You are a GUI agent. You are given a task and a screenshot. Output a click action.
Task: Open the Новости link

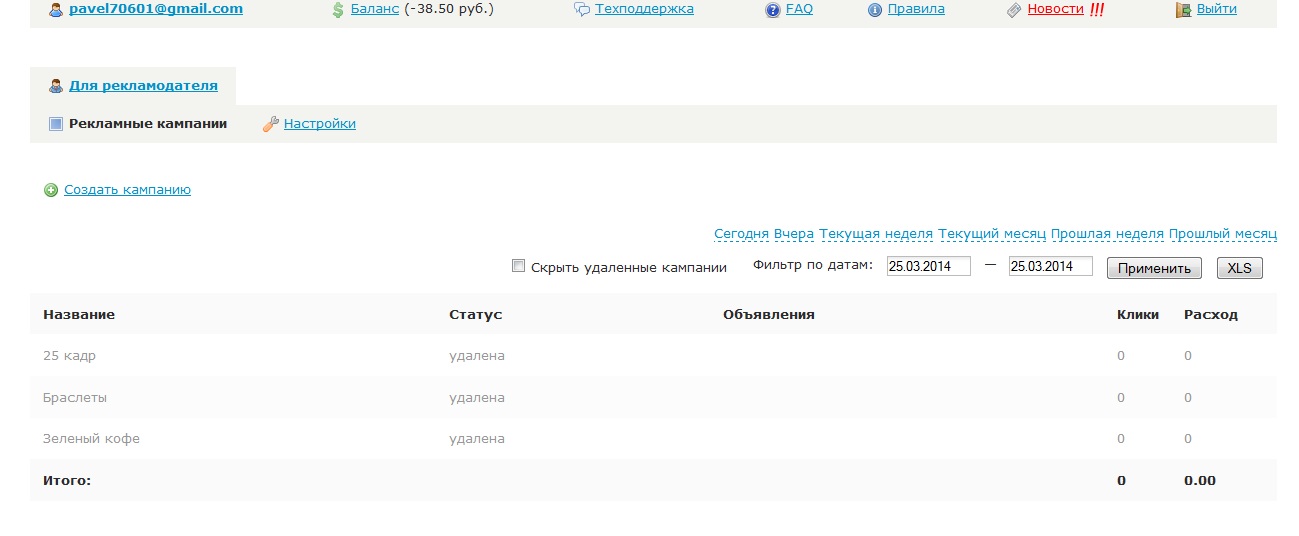[1056, 9]
